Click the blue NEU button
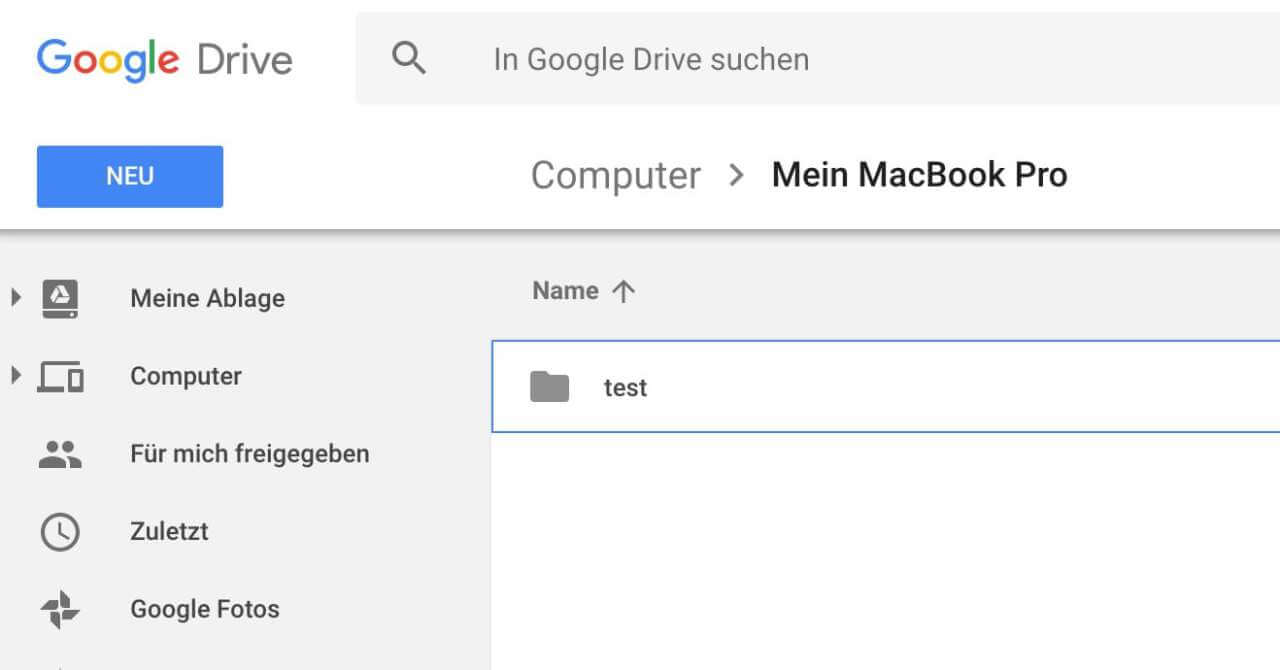The image size is (1280, 670). (130, 176)
